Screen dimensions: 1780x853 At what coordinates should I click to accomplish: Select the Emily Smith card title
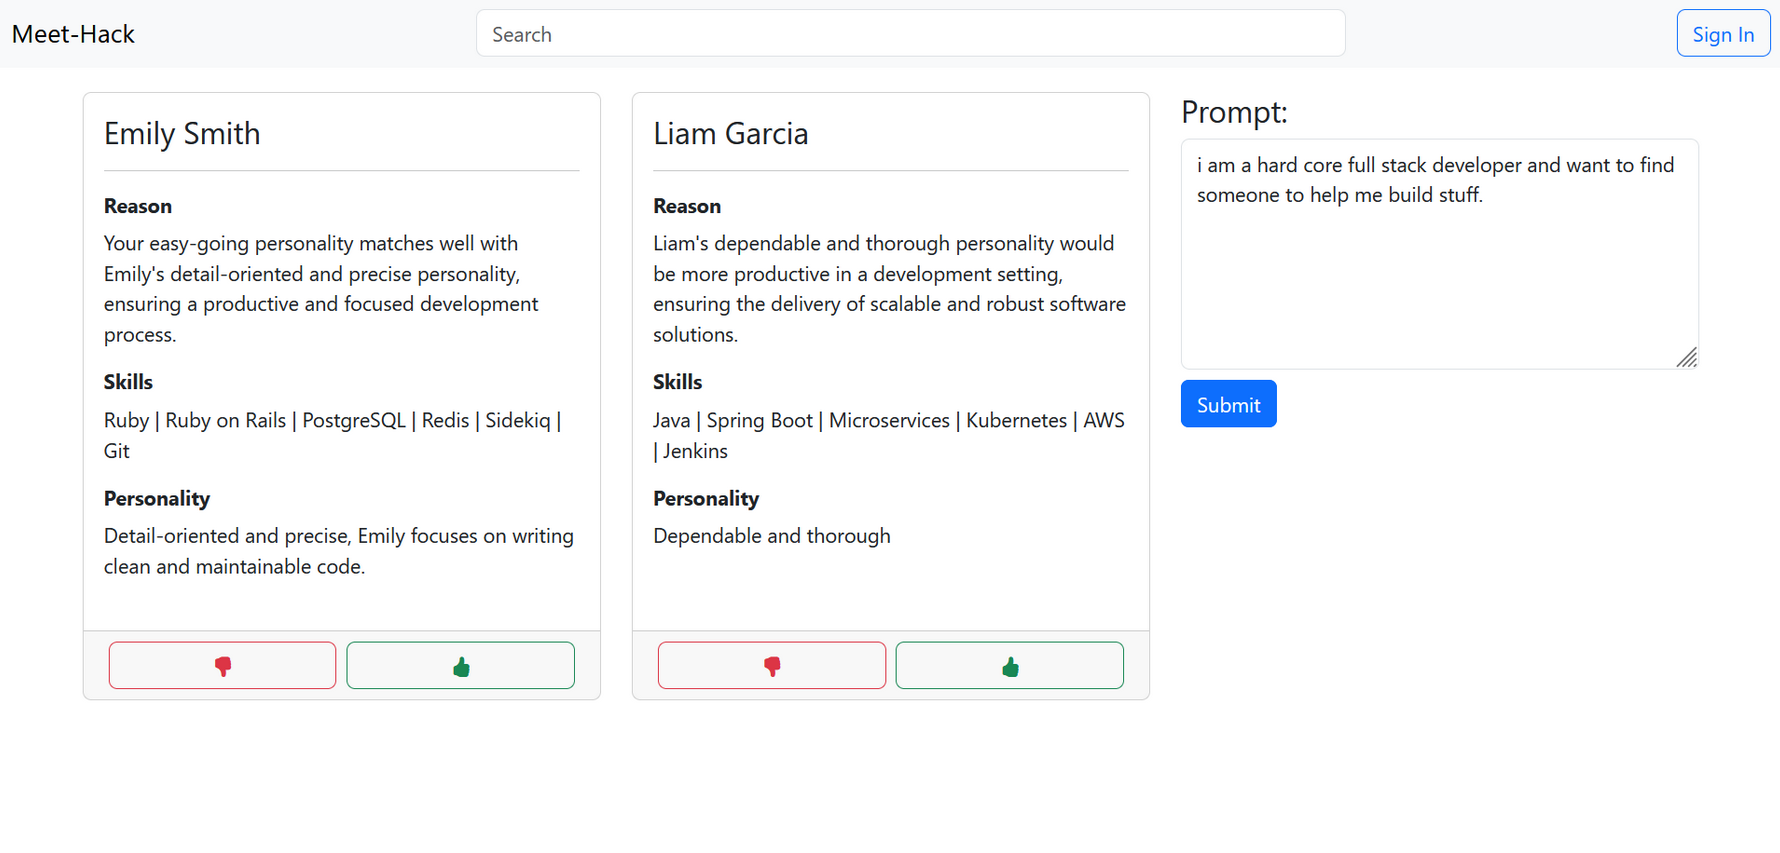pos(182,134)
